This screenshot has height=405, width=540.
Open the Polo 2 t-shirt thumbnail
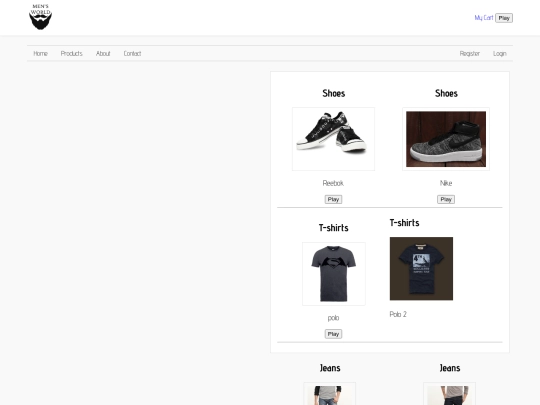(x=421, y=269)
